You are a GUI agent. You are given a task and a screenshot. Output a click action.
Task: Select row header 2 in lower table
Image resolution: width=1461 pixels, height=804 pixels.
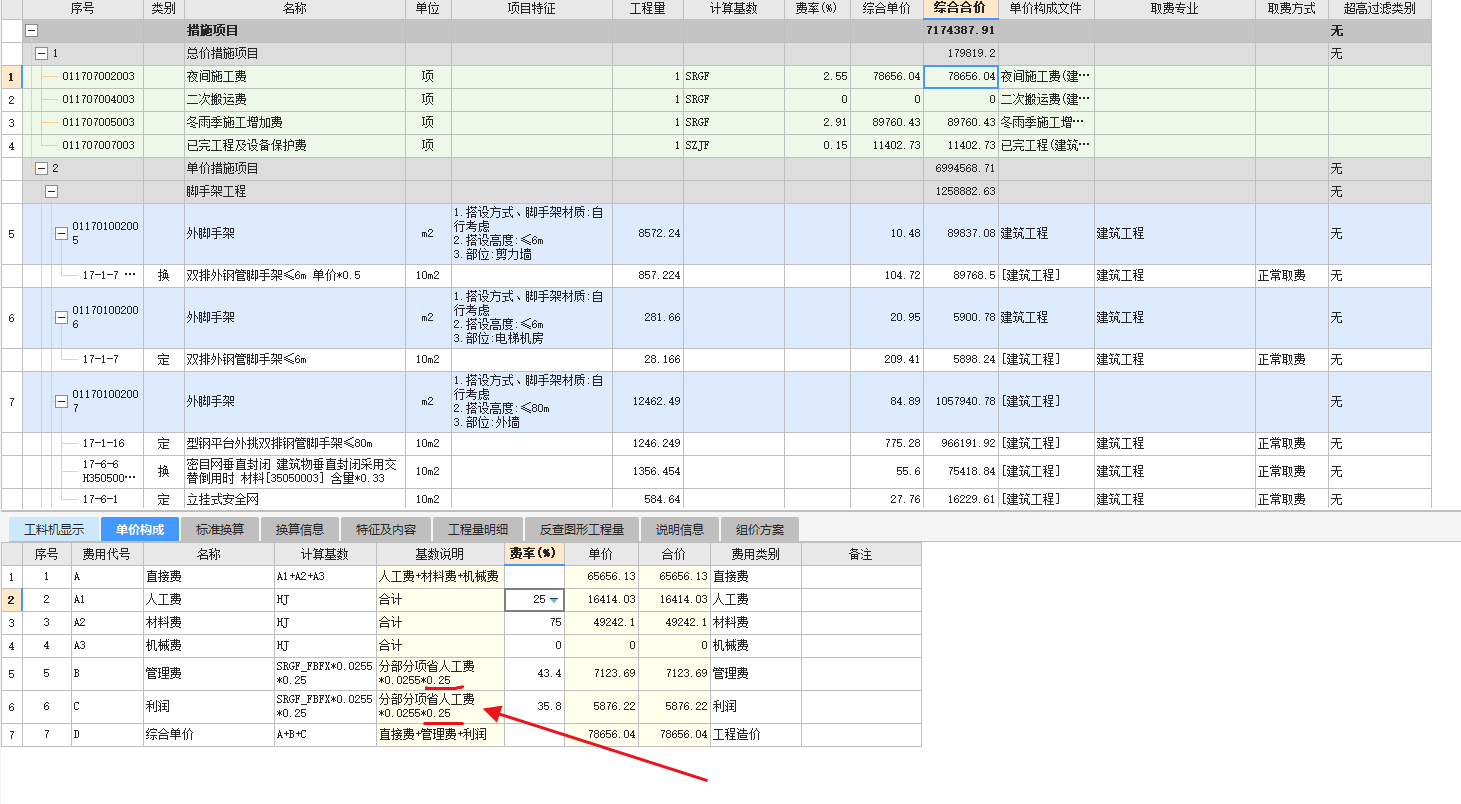tap(11, 600)
